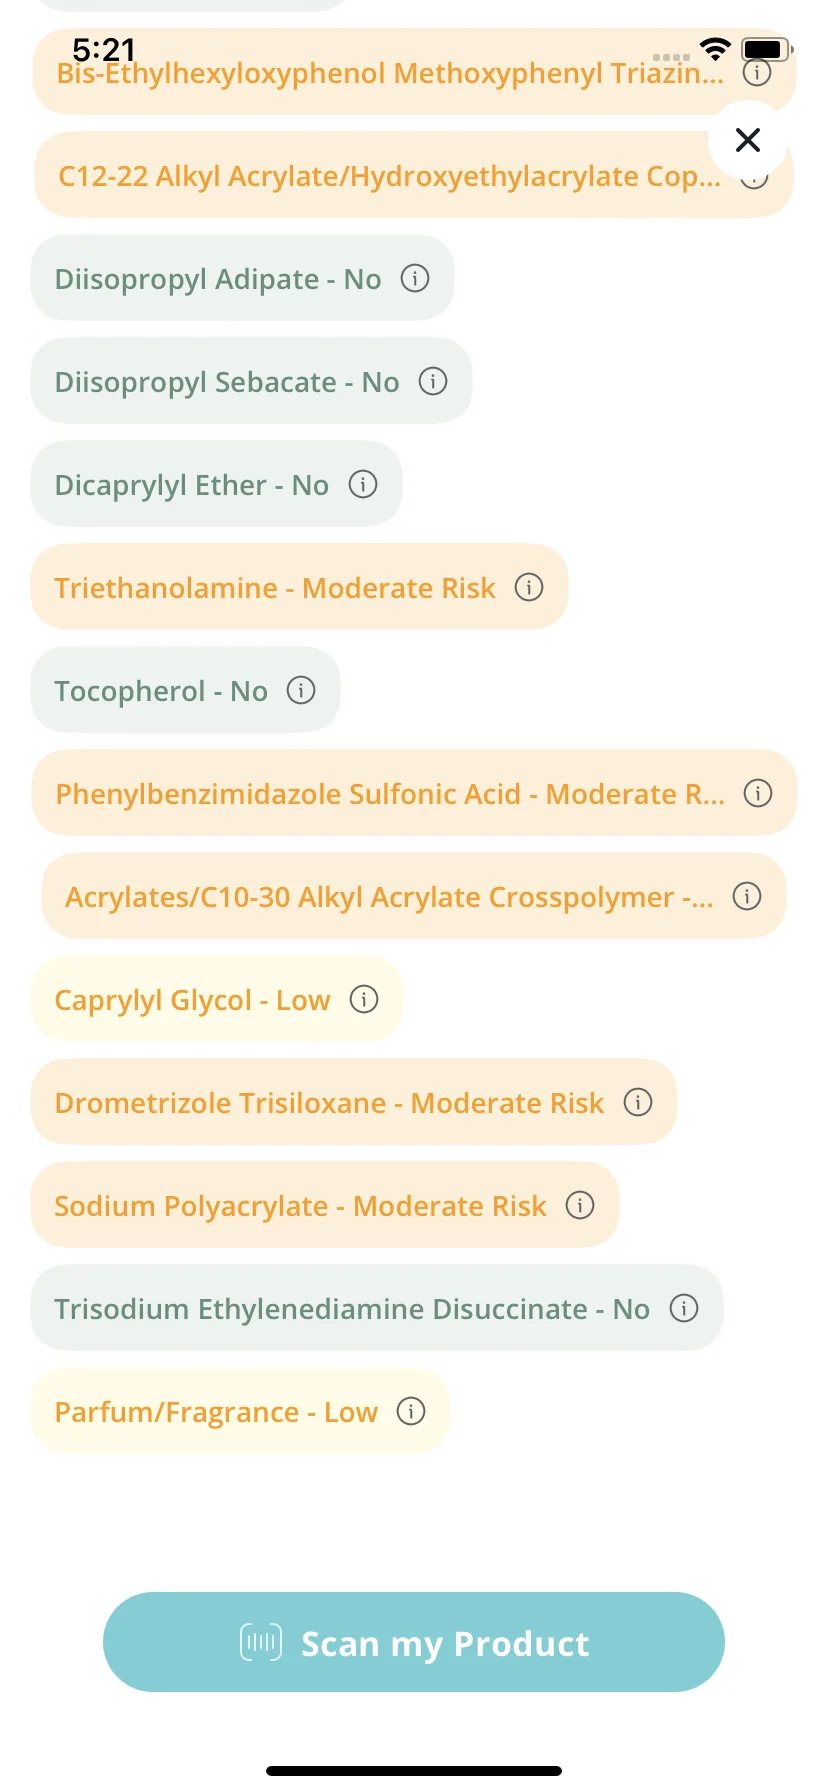View Tocopherol info icon details
The width and height of the screenshot is (828, 1792).
pyautogui.click(x=301, y=690)
